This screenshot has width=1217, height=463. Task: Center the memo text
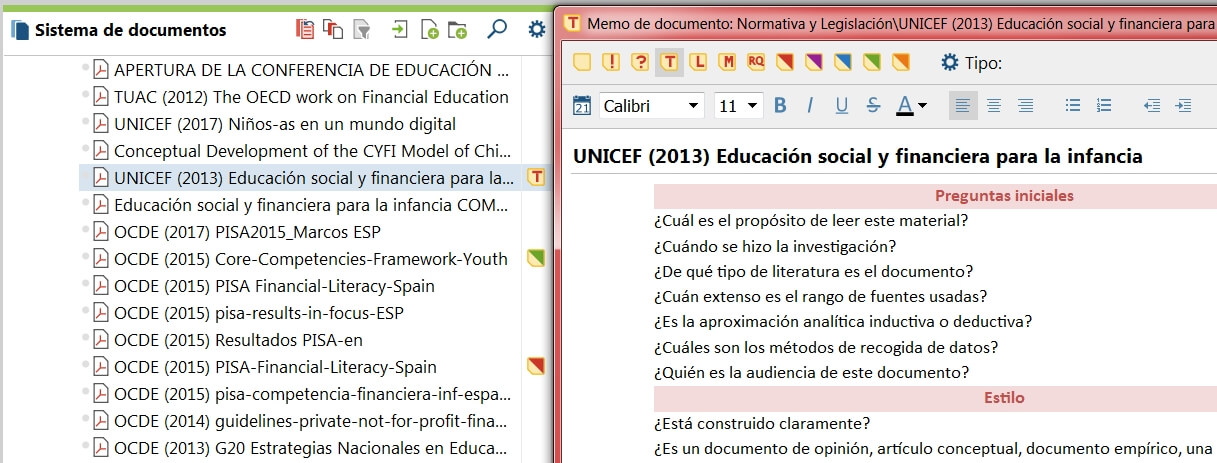point(994,105)
